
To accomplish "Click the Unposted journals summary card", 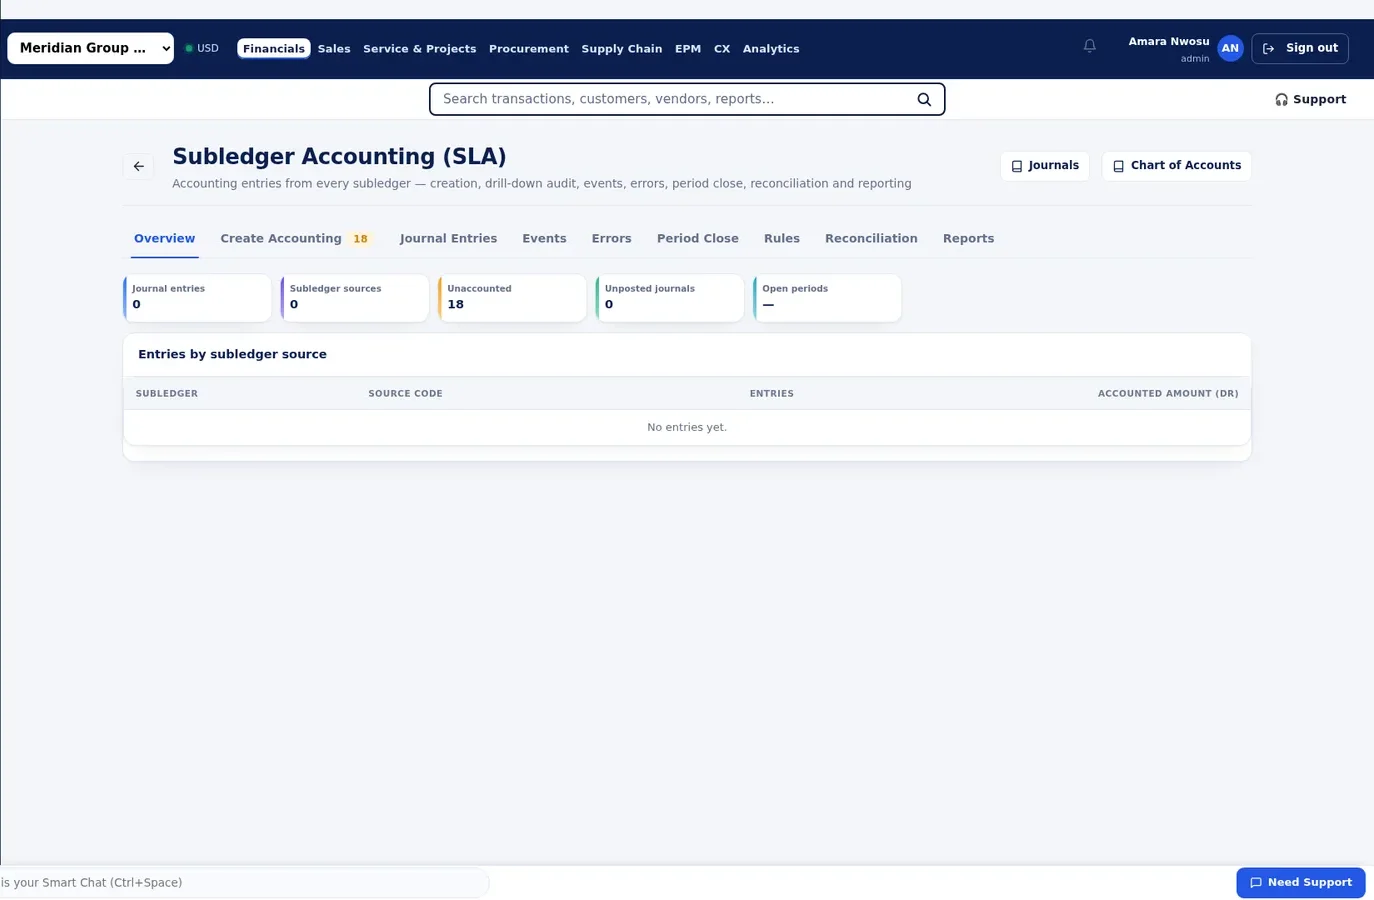I will pos(670,298).
